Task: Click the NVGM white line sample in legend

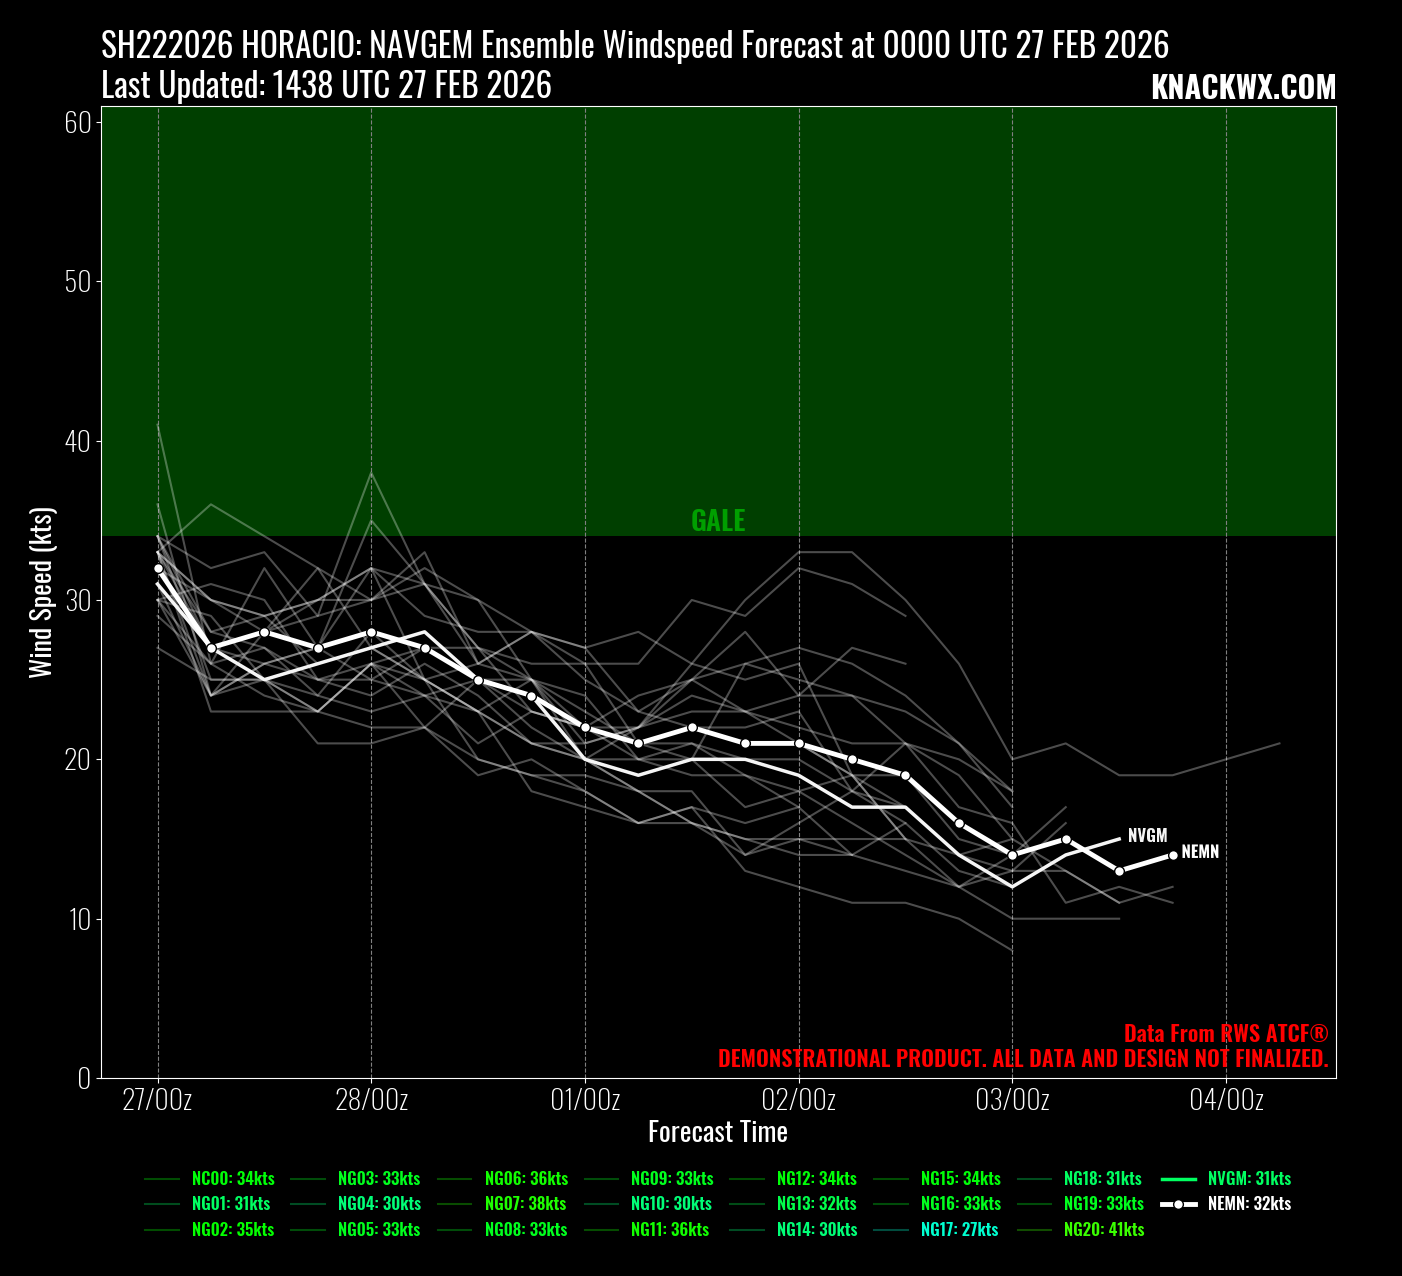Action: [1179, 1179]
